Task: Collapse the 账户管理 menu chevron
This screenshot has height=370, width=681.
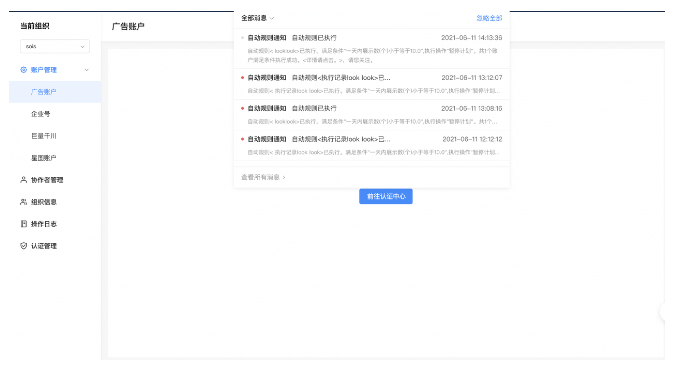Action: click(86, 70)
